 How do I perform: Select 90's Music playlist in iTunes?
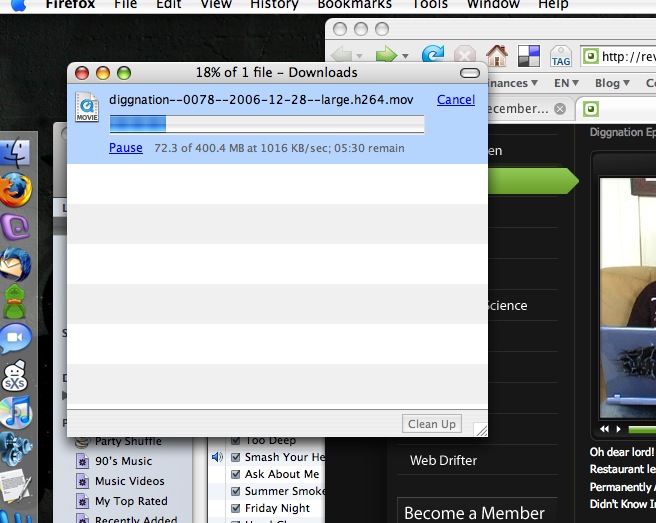123,461
